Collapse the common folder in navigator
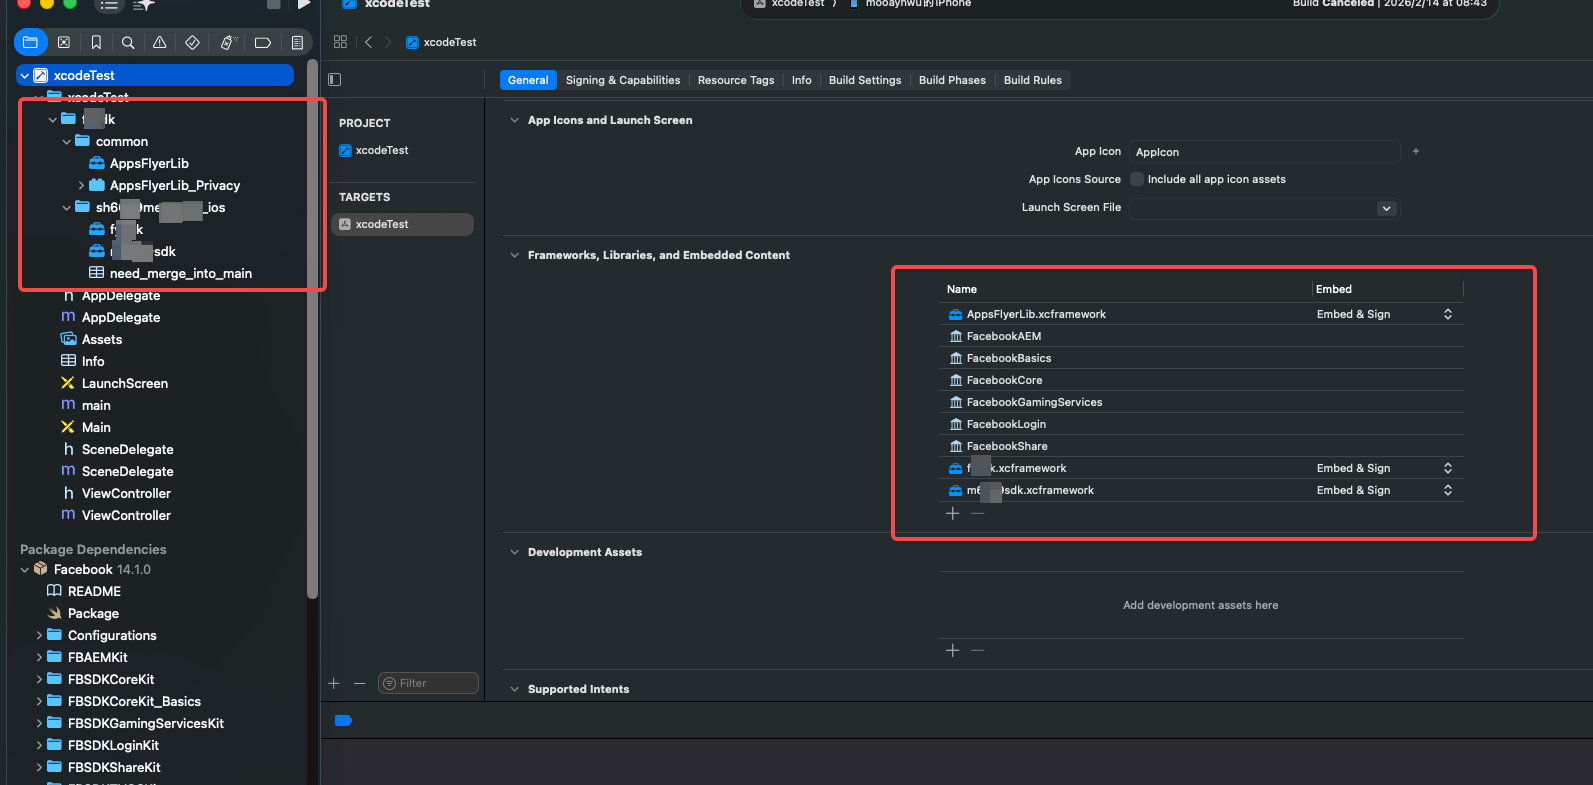The width and height of the screenshot is (1593, 785). point(67,142)
